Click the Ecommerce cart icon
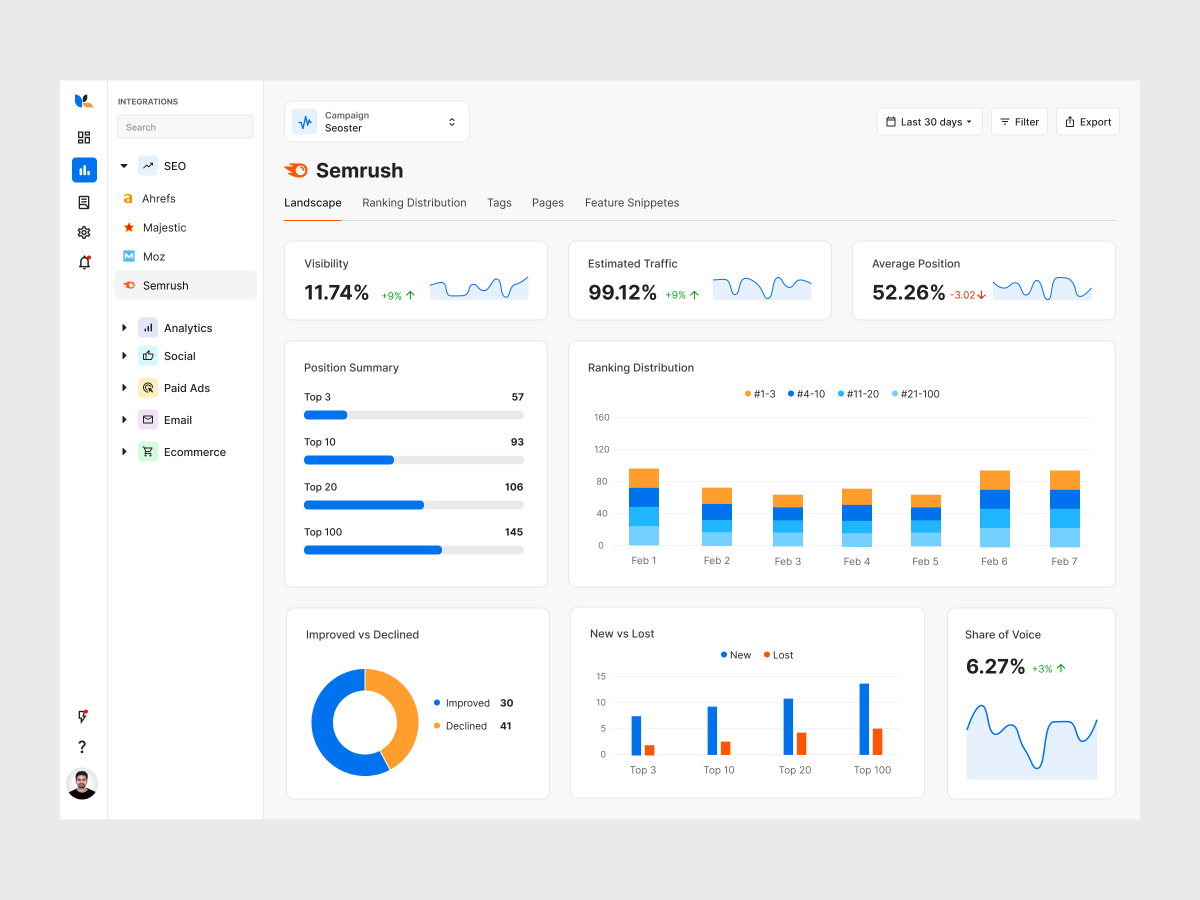This screenshot has width=1200, height=900. click(x=148, y=452)
